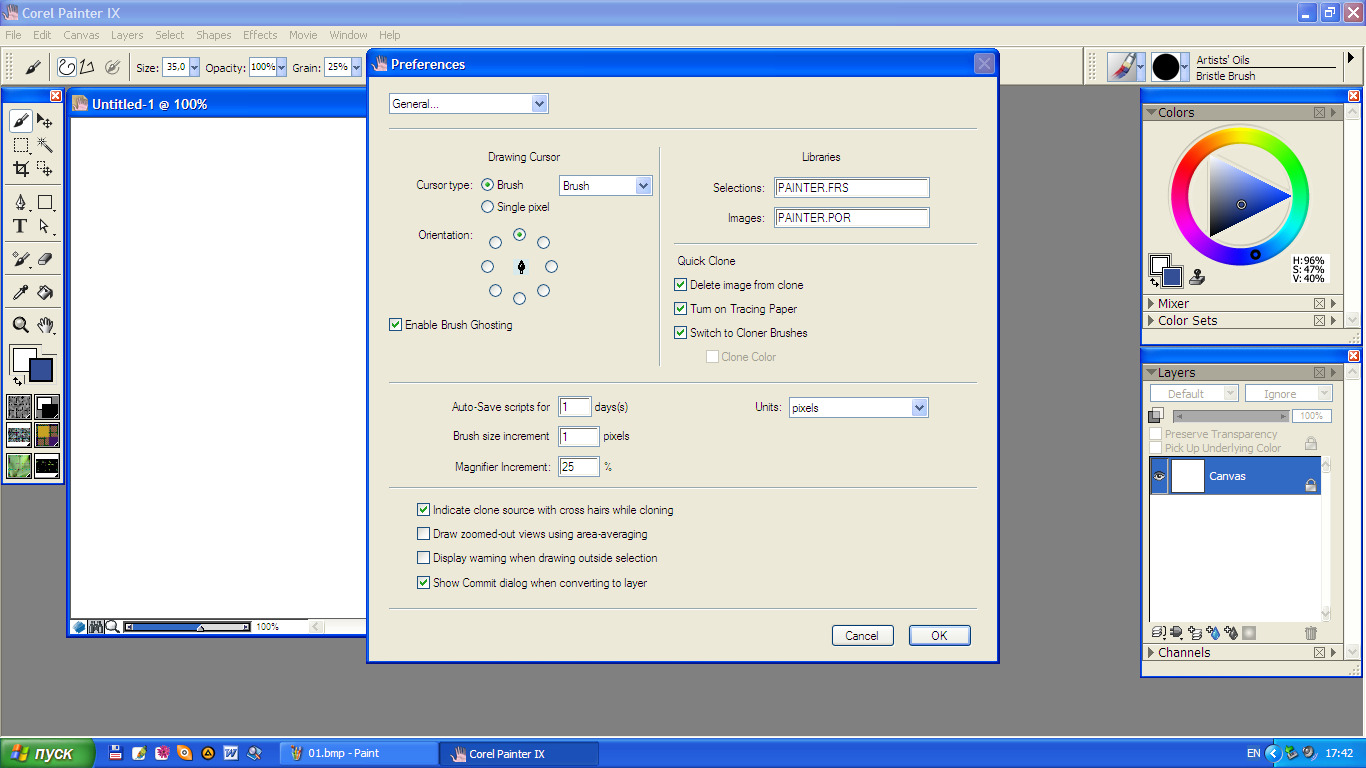Select the Single pixel cursor type
The height and width of the screenshot is (768, 1366).
[487, 207]
